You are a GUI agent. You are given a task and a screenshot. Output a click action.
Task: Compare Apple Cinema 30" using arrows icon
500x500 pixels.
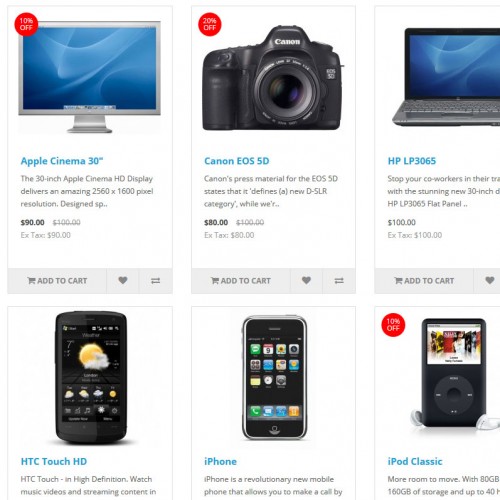coord(155,281)
